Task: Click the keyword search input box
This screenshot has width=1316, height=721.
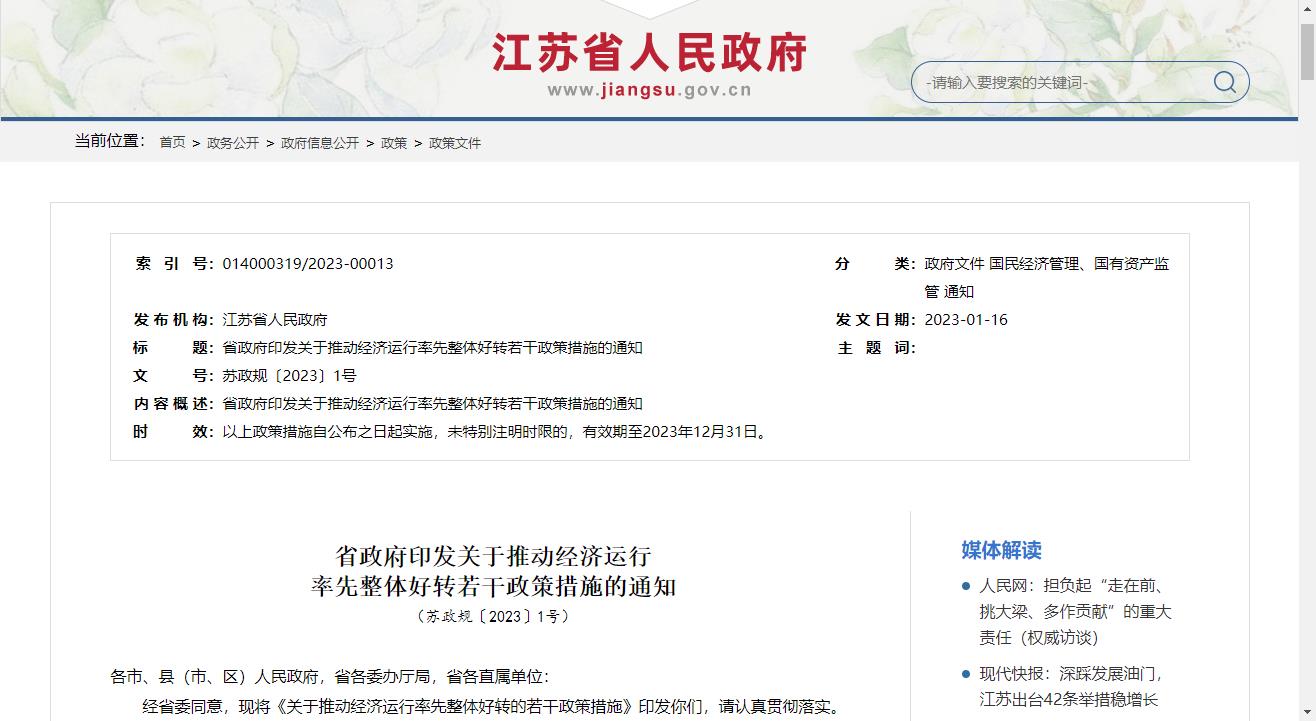Action: 1060,83
